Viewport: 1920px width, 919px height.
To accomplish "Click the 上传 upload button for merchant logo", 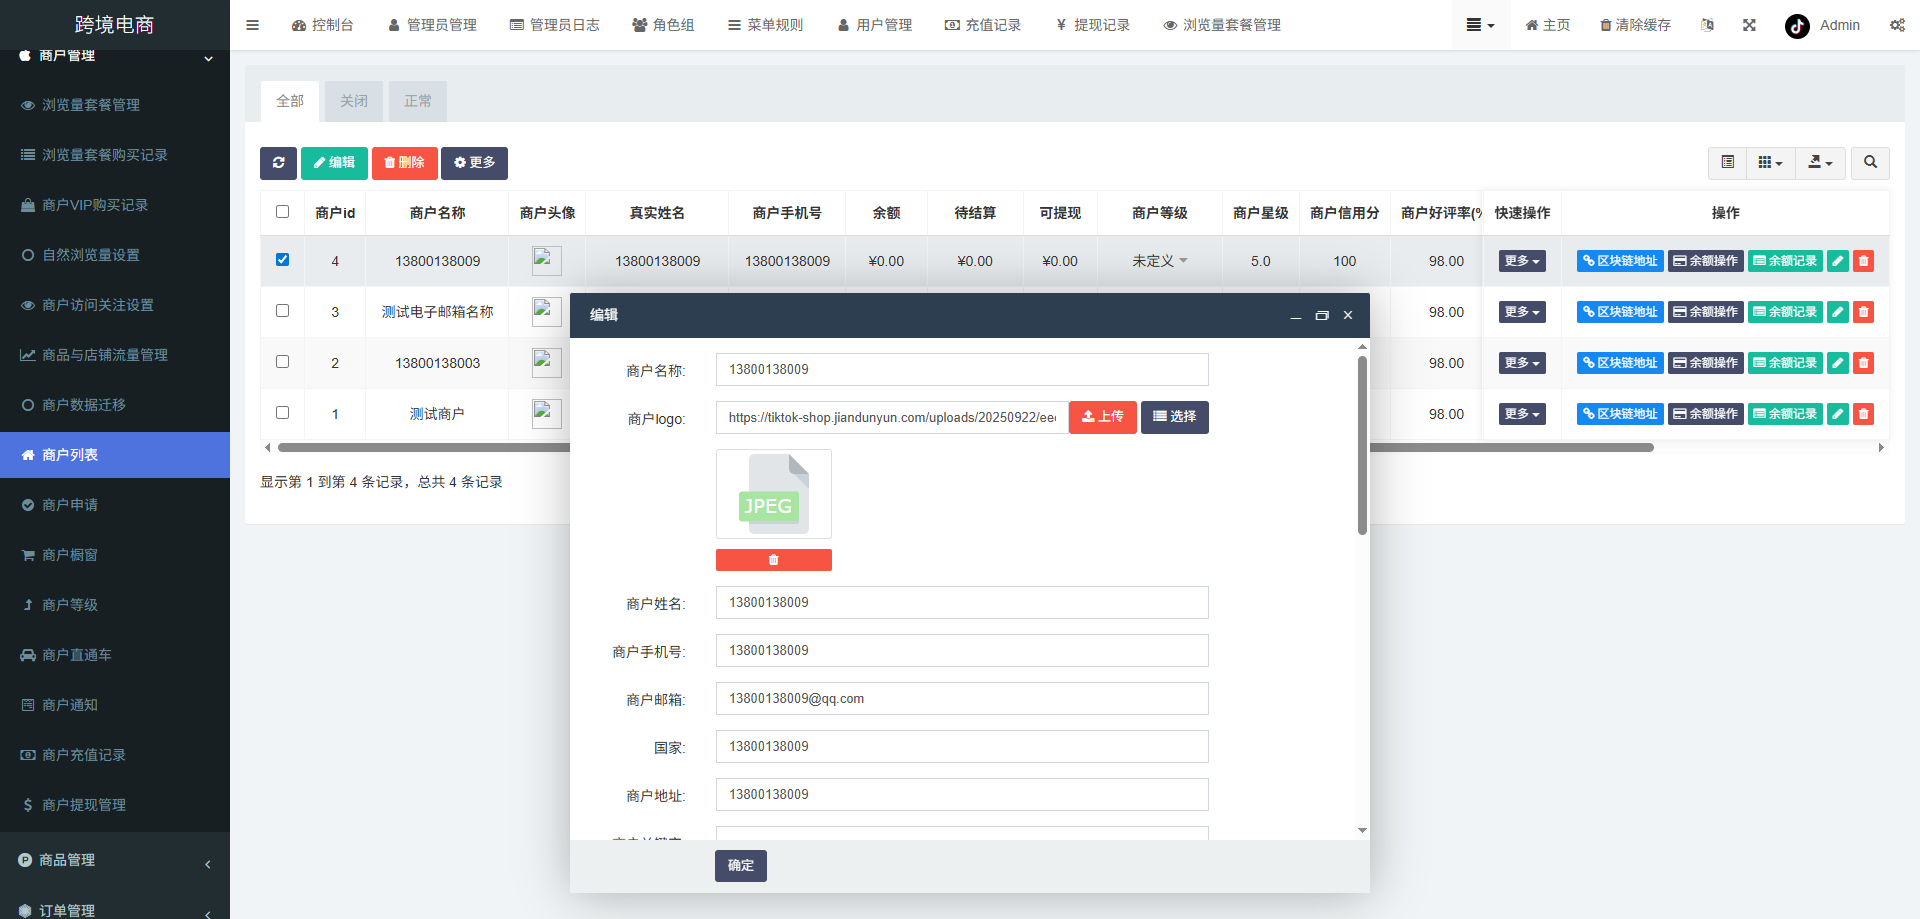I will point(1102,417).
